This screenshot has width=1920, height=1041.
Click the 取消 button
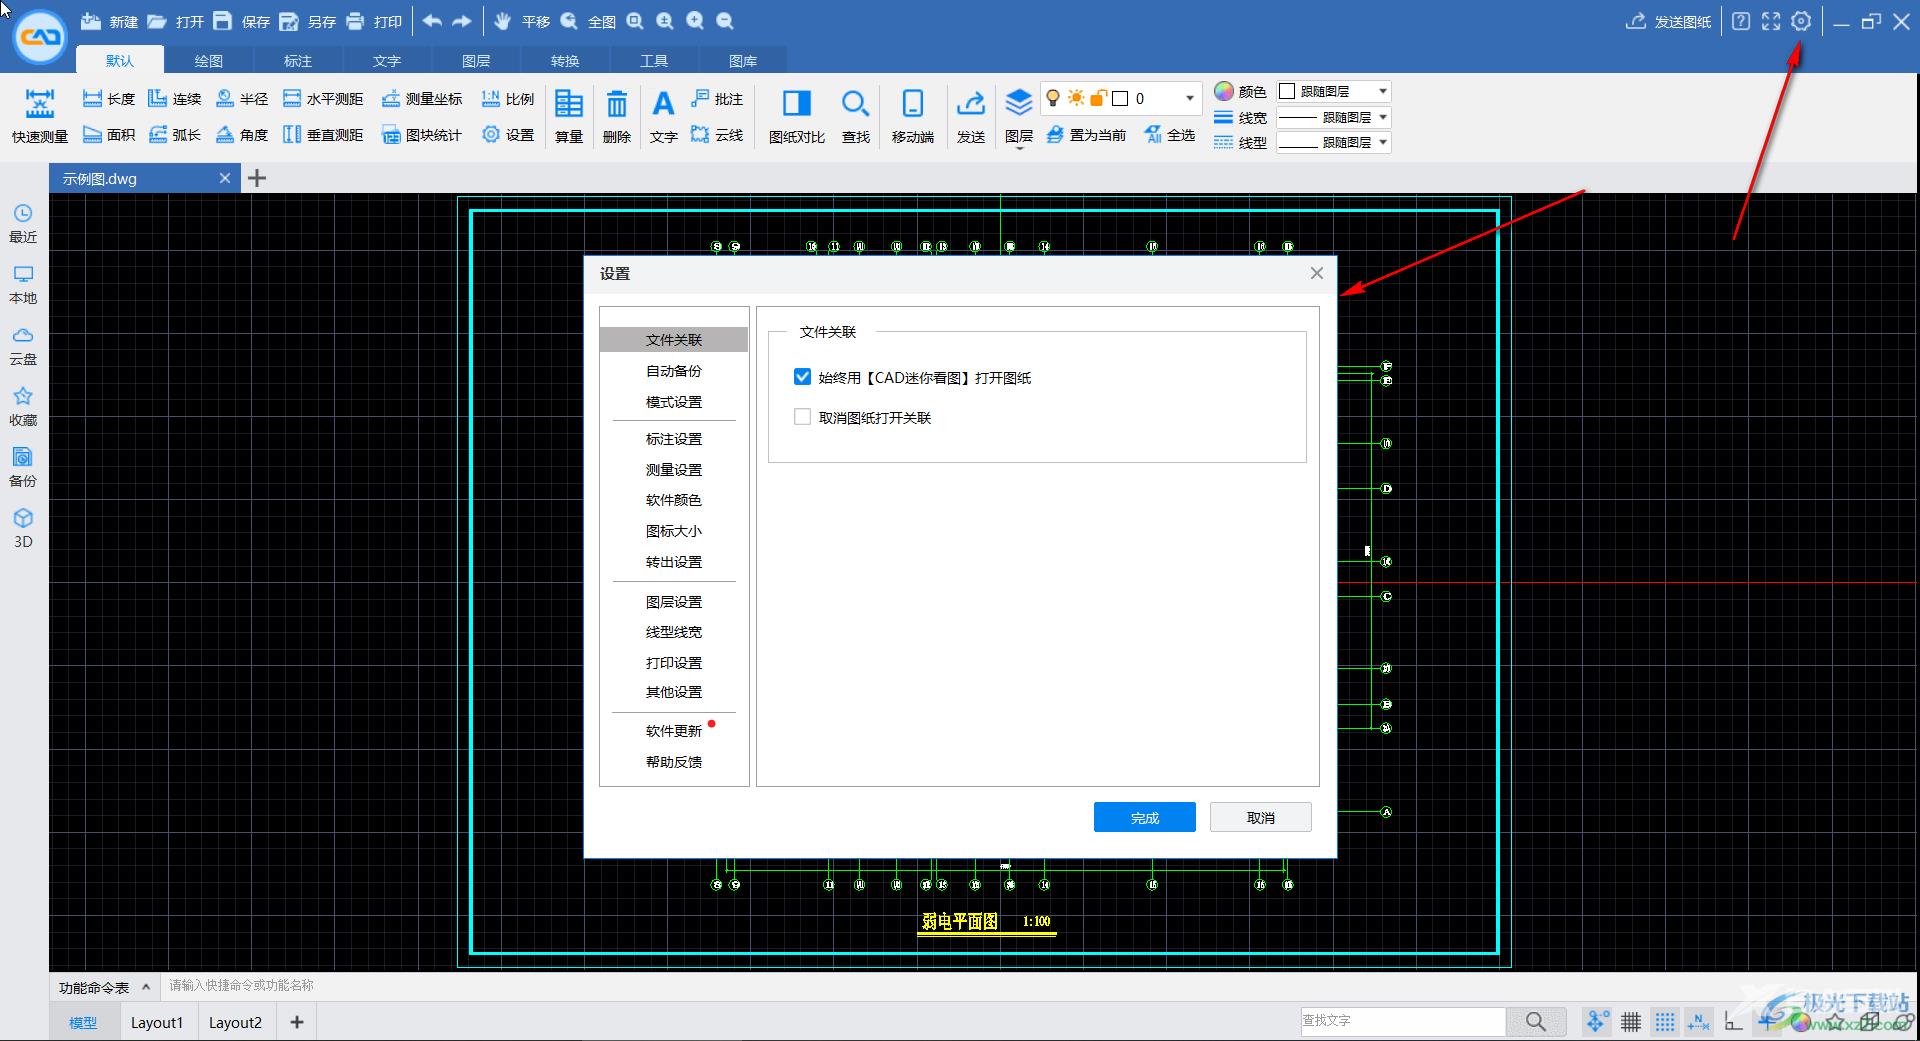tap(1261, 817)
